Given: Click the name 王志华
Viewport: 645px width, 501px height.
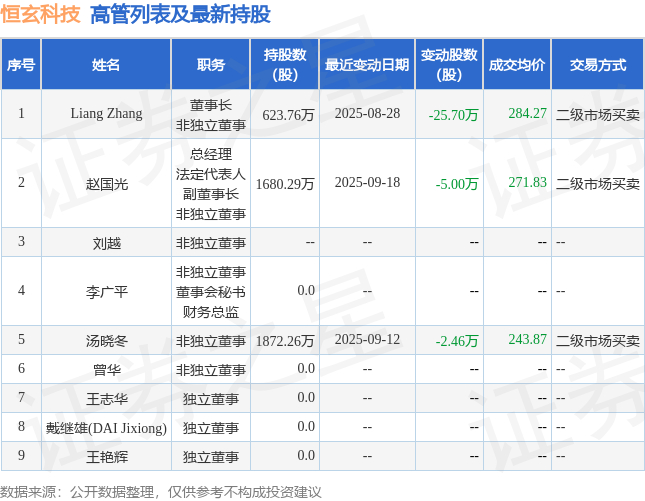Looking at the screenshot, I should 107,399.
